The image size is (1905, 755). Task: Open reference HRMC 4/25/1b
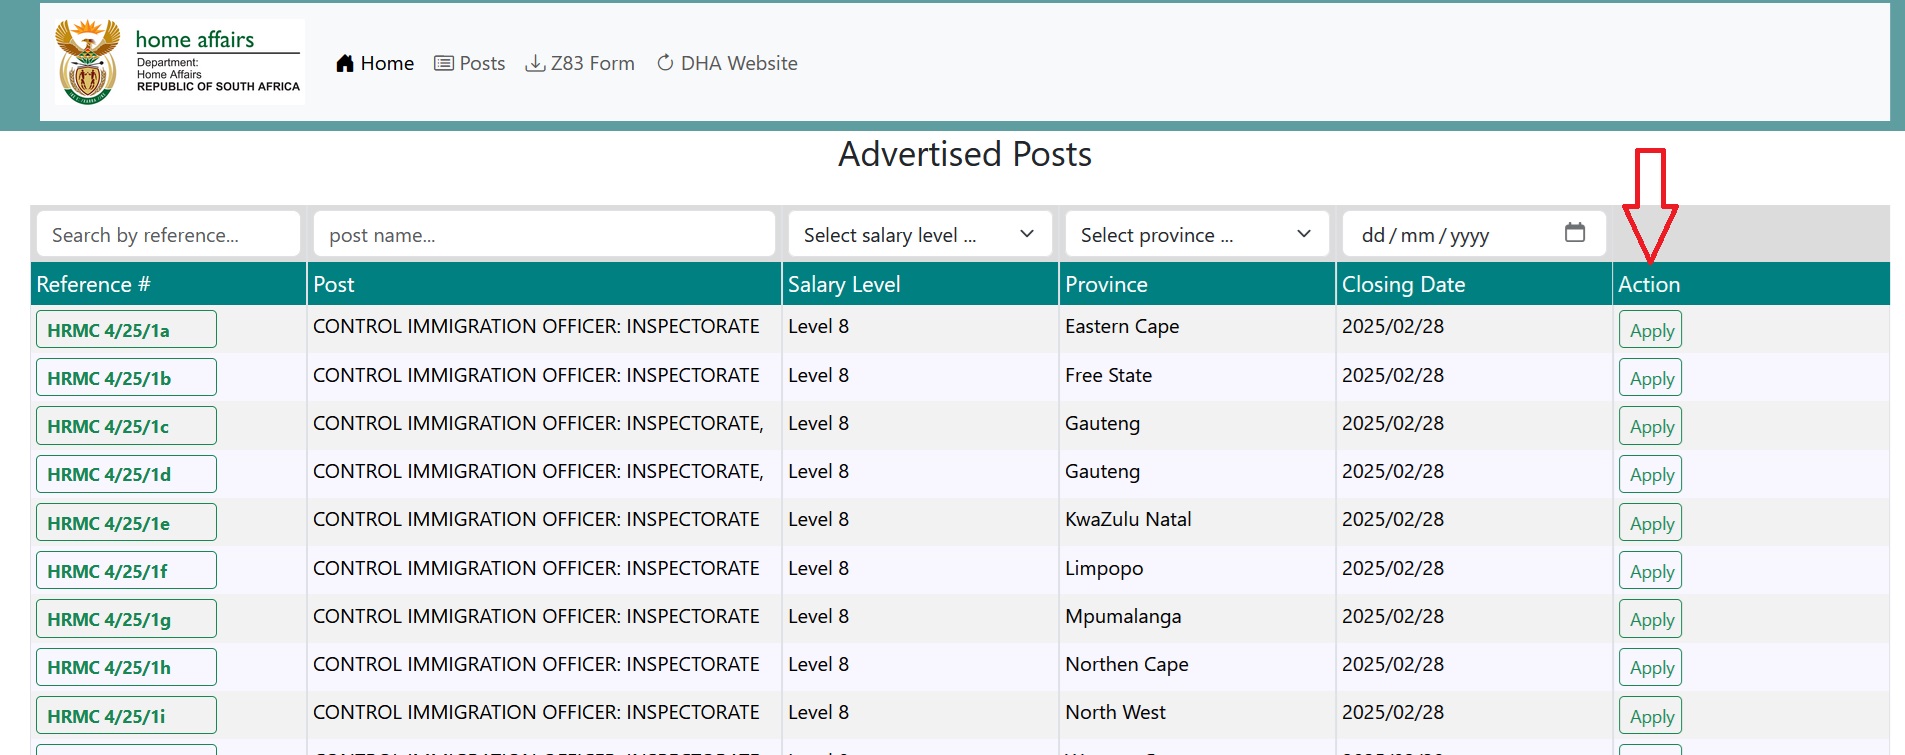(126, 378)
